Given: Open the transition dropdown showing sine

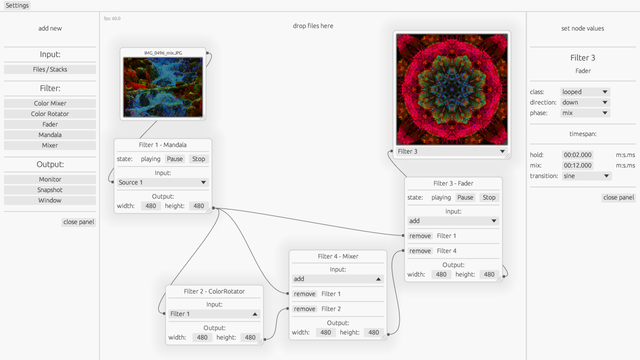Looking at the screenshot, I should (586, 176).
